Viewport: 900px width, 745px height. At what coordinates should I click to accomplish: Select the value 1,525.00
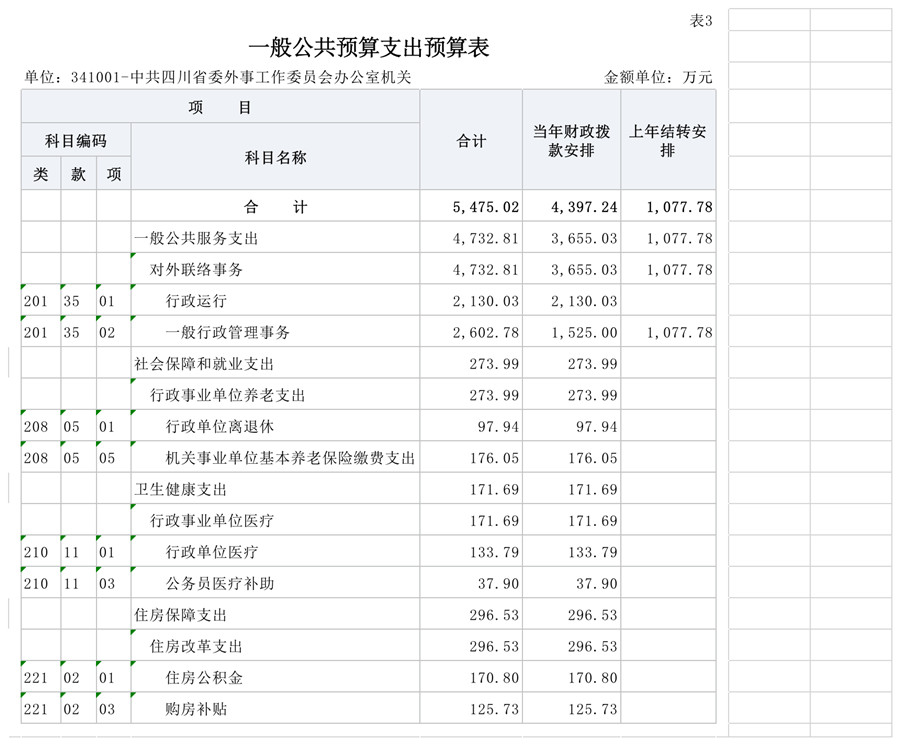pyautogui.click(x=584, y=333)
